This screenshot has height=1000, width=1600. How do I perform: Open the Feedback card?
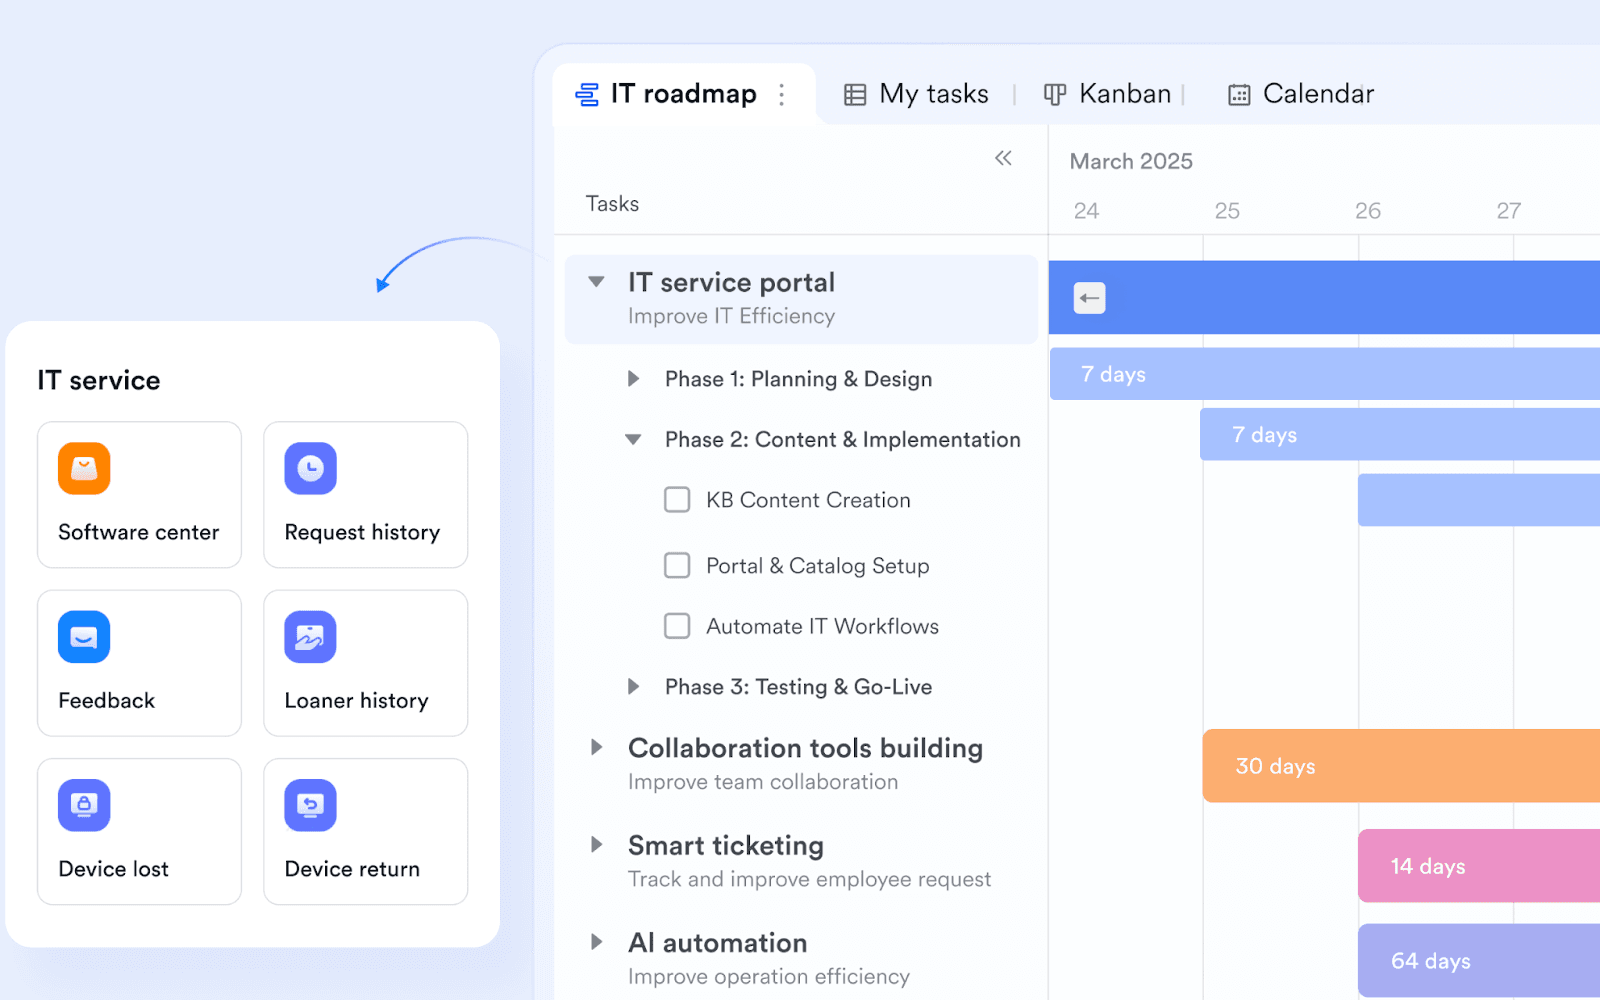pos(139,663)
